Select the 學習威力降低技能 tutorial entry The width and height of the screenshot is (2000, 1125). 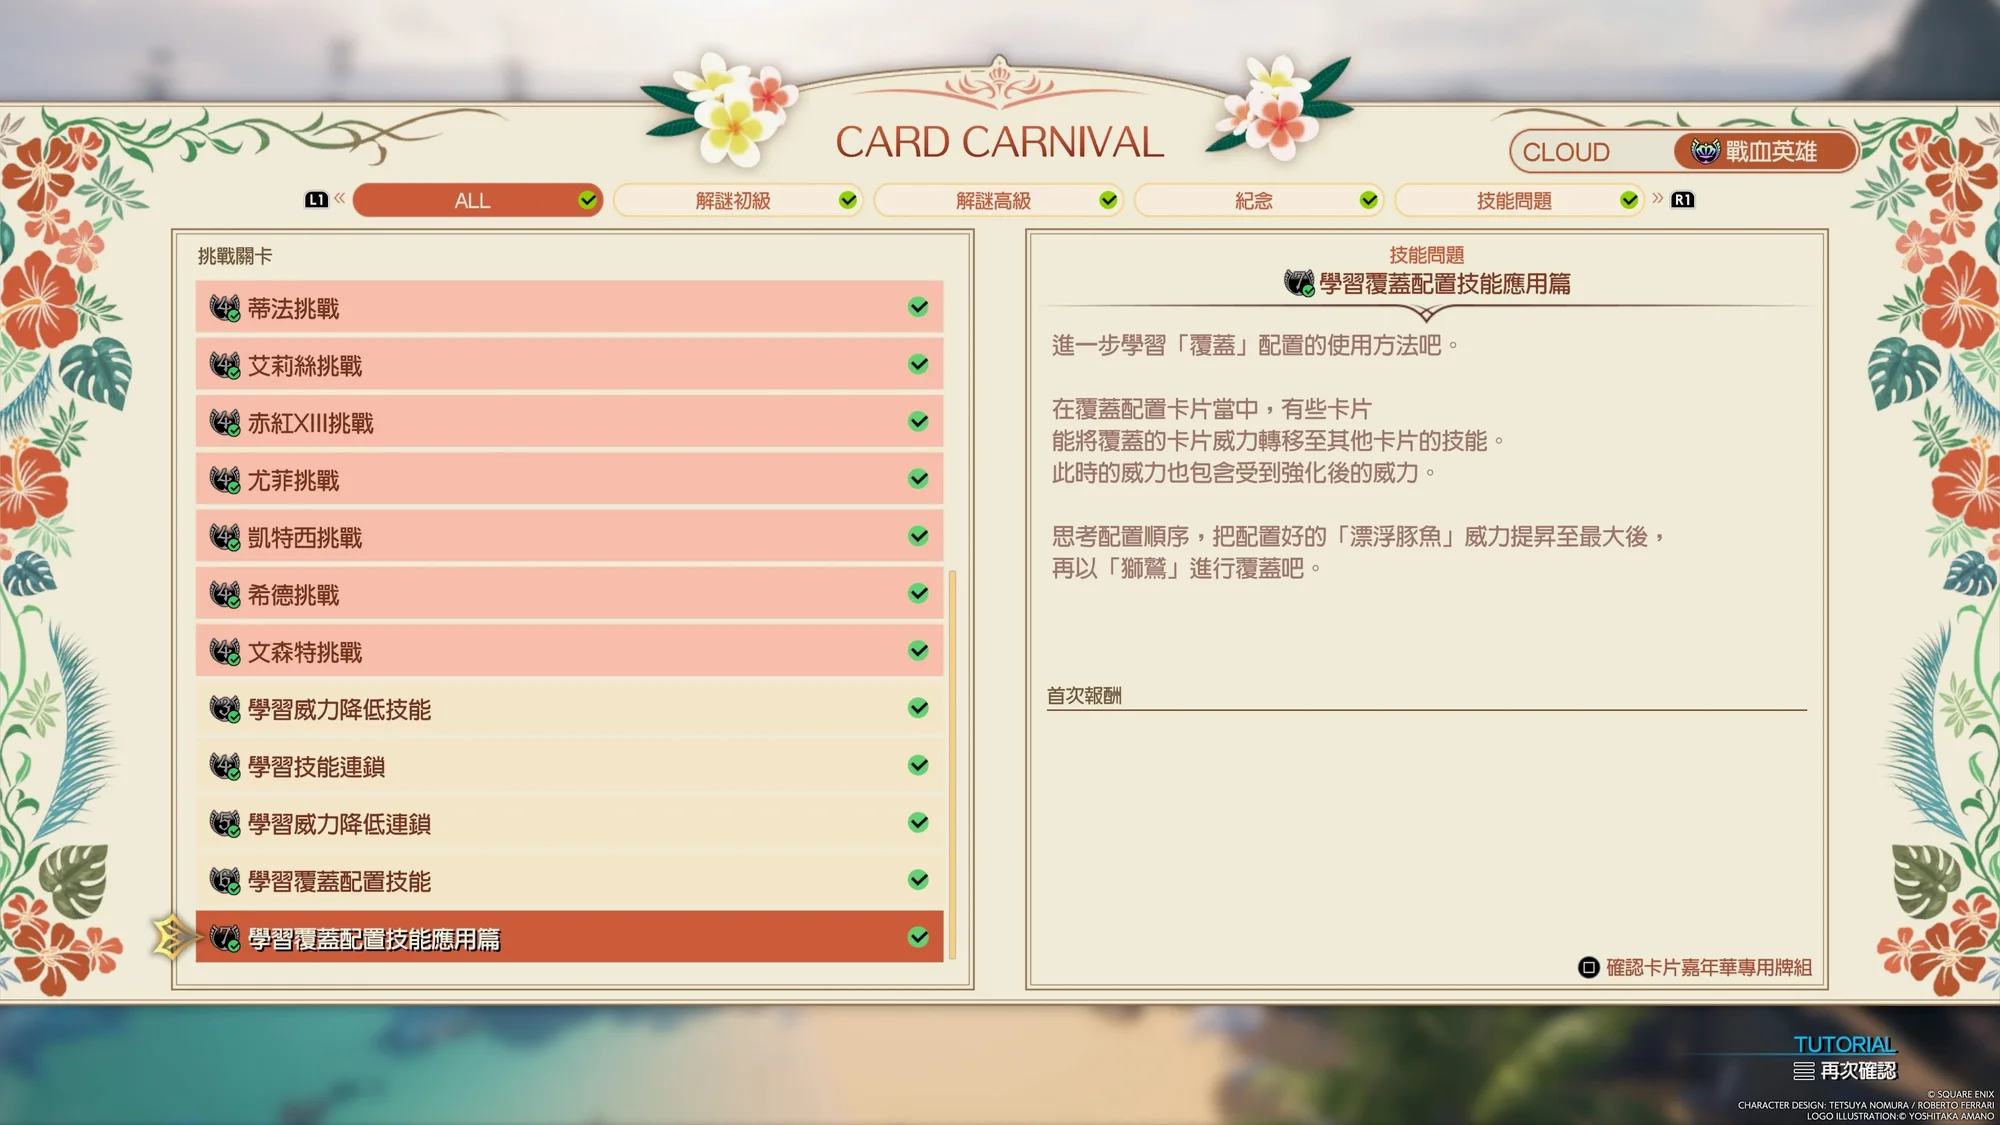pyautogui.click(x=569, y=708)
